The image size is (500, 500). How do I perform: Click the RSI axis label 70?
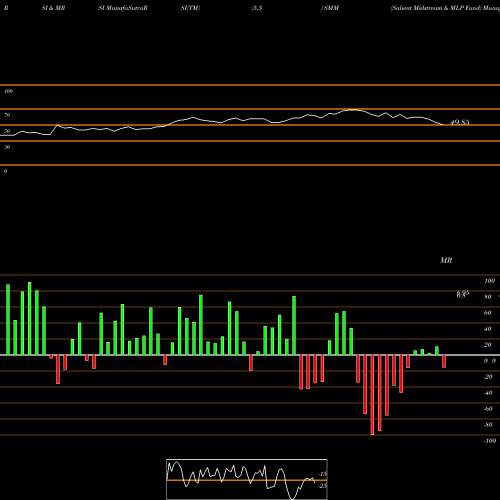tap(7, 115)
